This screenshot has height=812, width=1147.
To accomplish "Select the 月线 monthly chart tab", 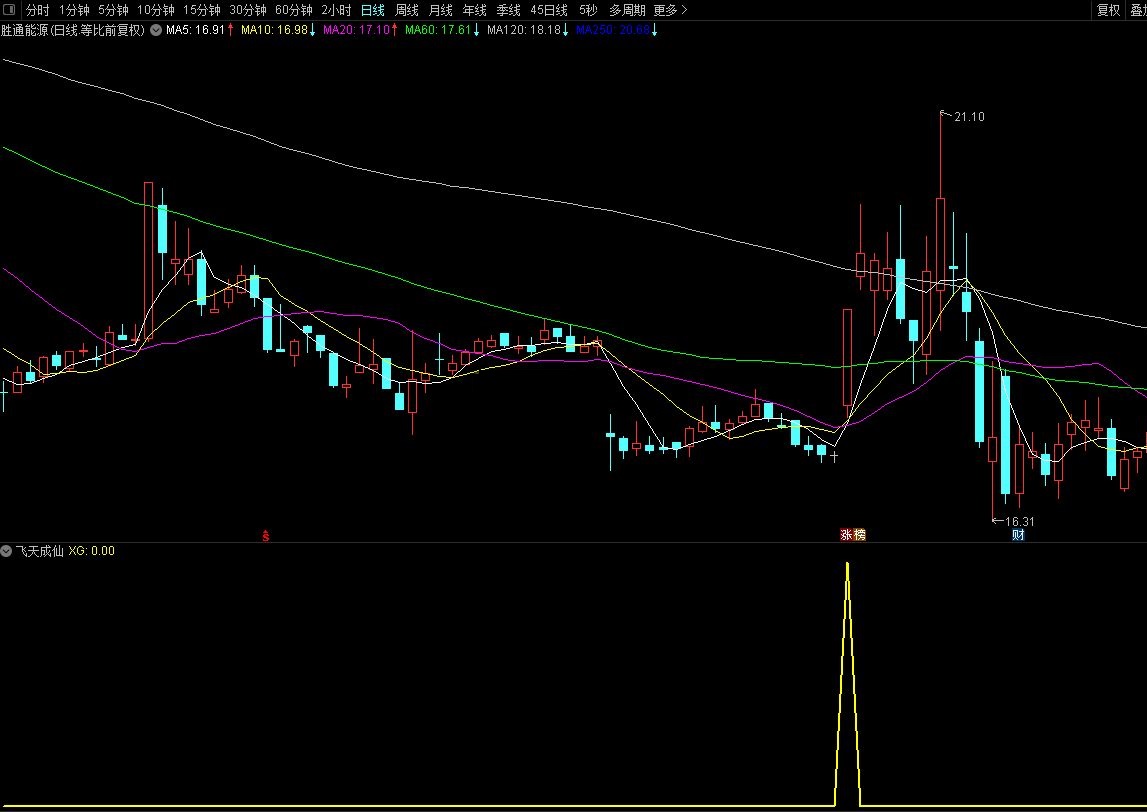I will point(440,10).
